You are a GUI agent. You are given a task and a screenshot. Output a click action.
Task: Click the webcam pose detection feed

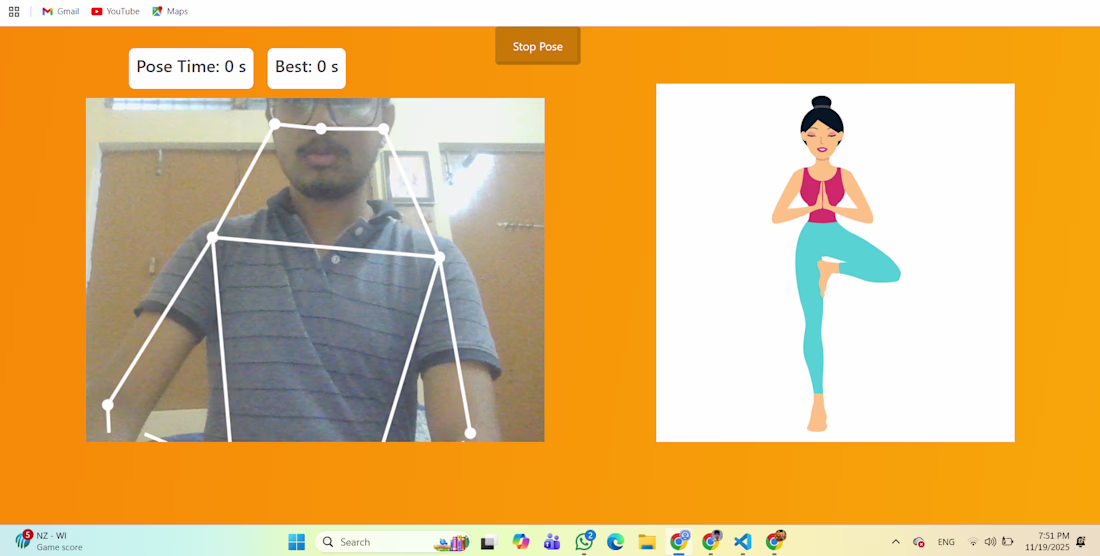tap(315, 270)
